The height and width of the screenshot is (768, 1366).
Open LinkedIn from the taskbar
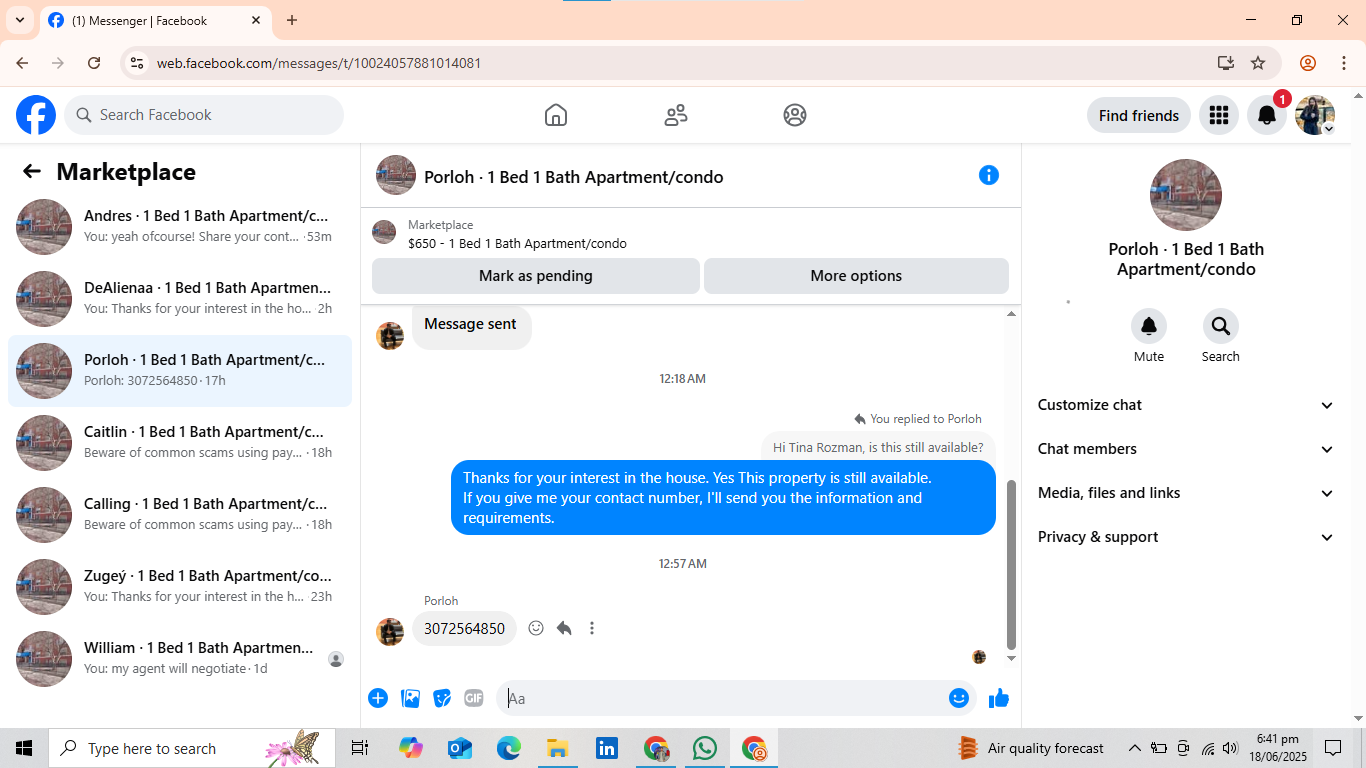point(607,748)
